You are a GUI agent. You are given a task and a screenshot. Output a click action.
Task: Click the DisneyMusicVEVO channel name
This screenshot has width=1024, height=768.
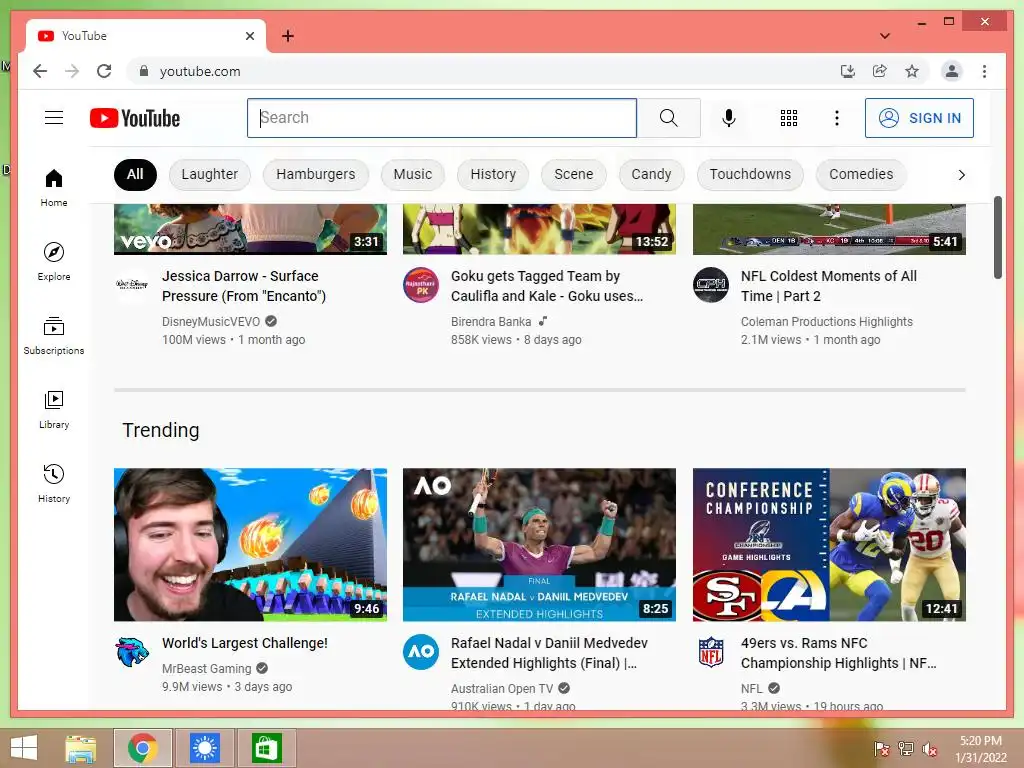click(210, 321)
